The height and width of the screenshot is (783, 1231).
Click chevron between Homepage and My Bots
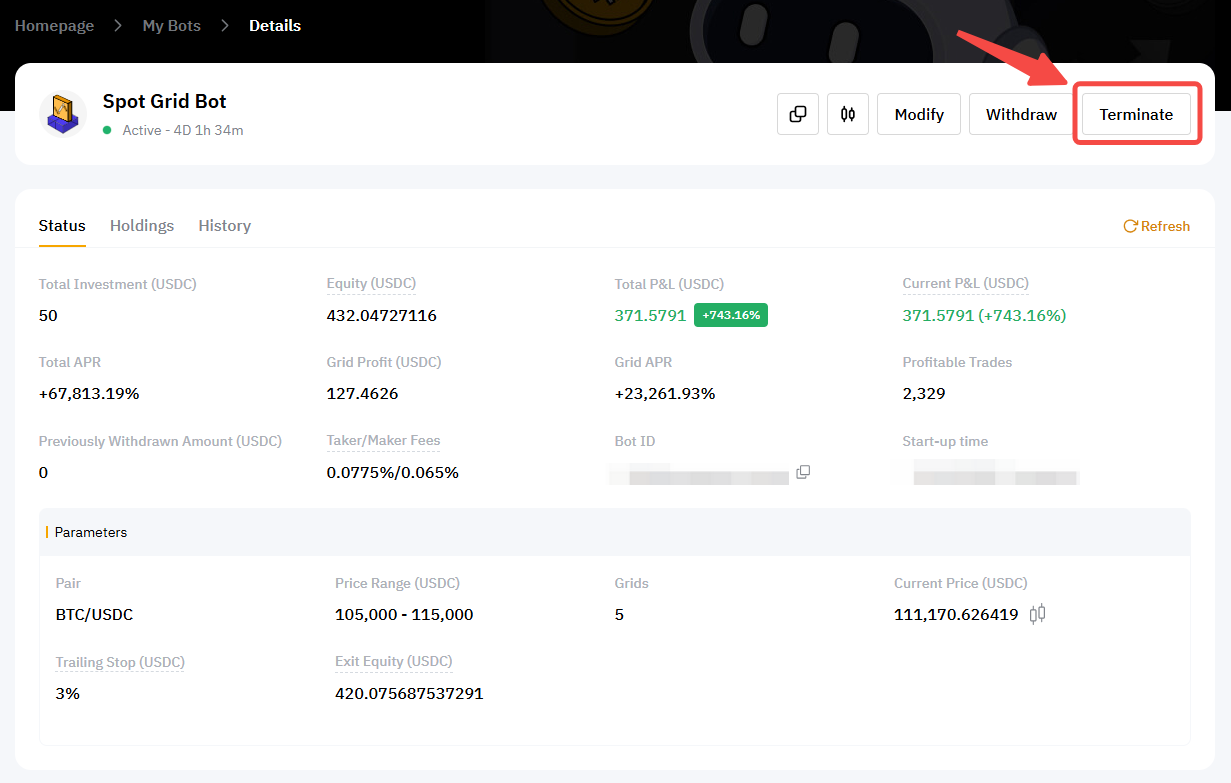[118, 26]
